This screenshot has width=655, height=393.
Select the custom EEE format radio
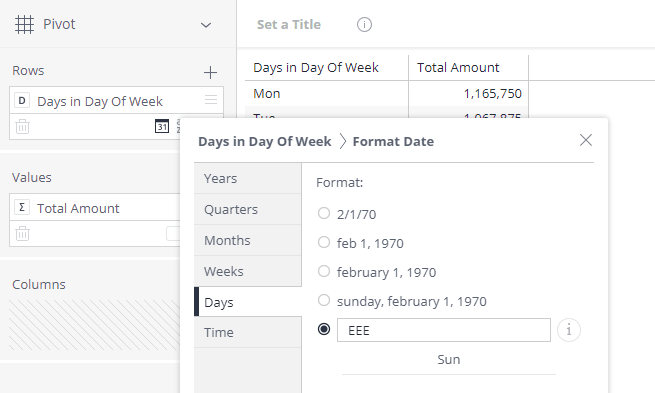pyautogui.click(x=324, y=330)
